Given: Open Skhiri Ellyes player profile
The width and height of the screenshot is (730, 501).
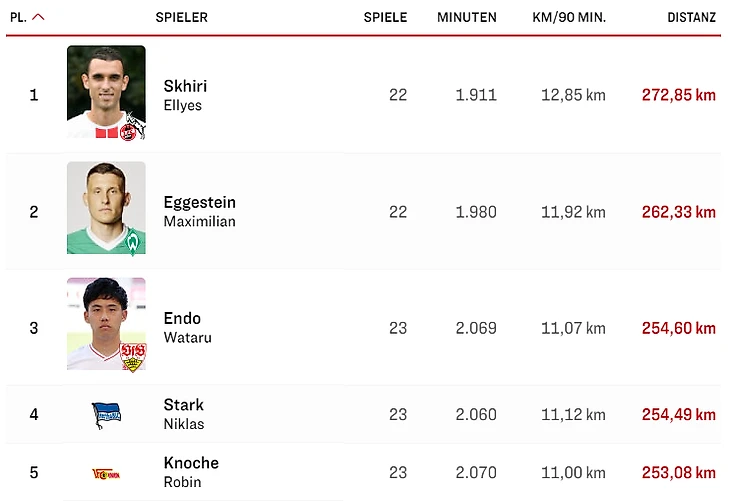Looking at the screenshot, I should [x=185, y=95].
